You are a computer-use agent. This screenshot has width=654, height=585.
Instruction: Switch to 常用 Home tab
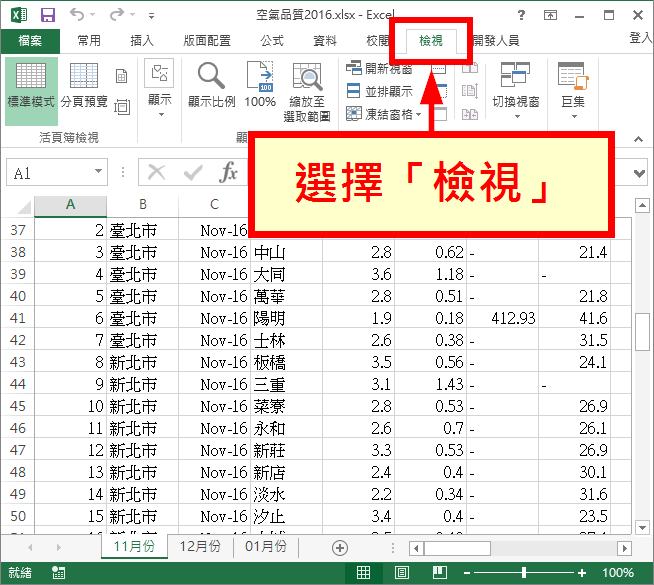[89, 40]
